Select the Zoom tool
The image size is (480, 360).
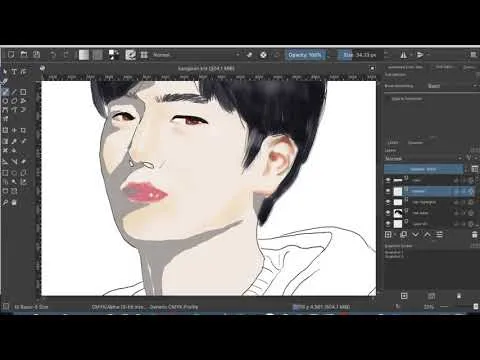(x=5, y=202)
